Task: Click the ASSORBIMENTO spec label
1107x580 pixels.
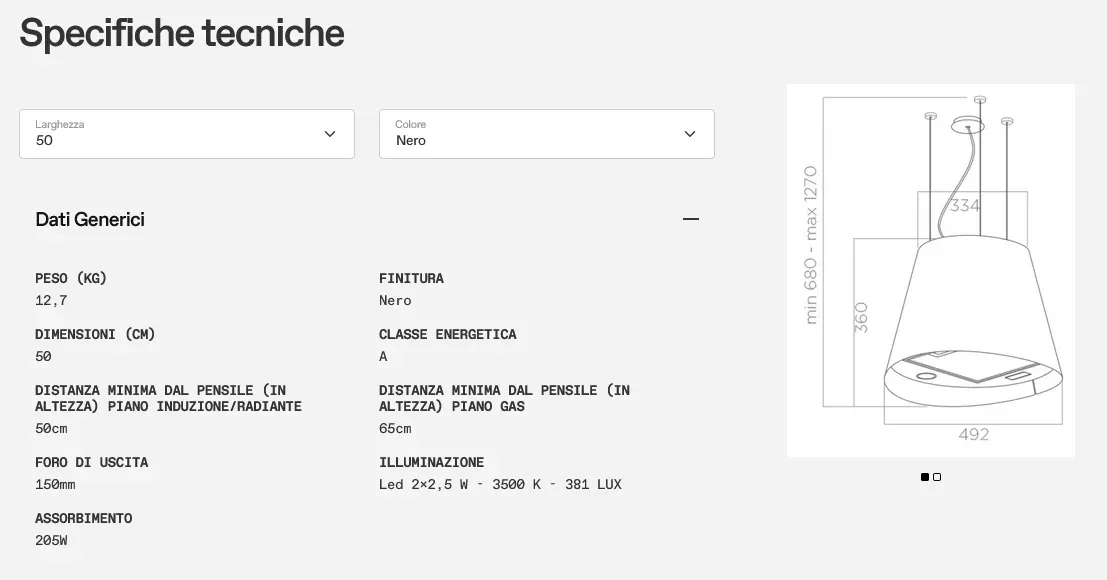Action: [x=83, y=518]
